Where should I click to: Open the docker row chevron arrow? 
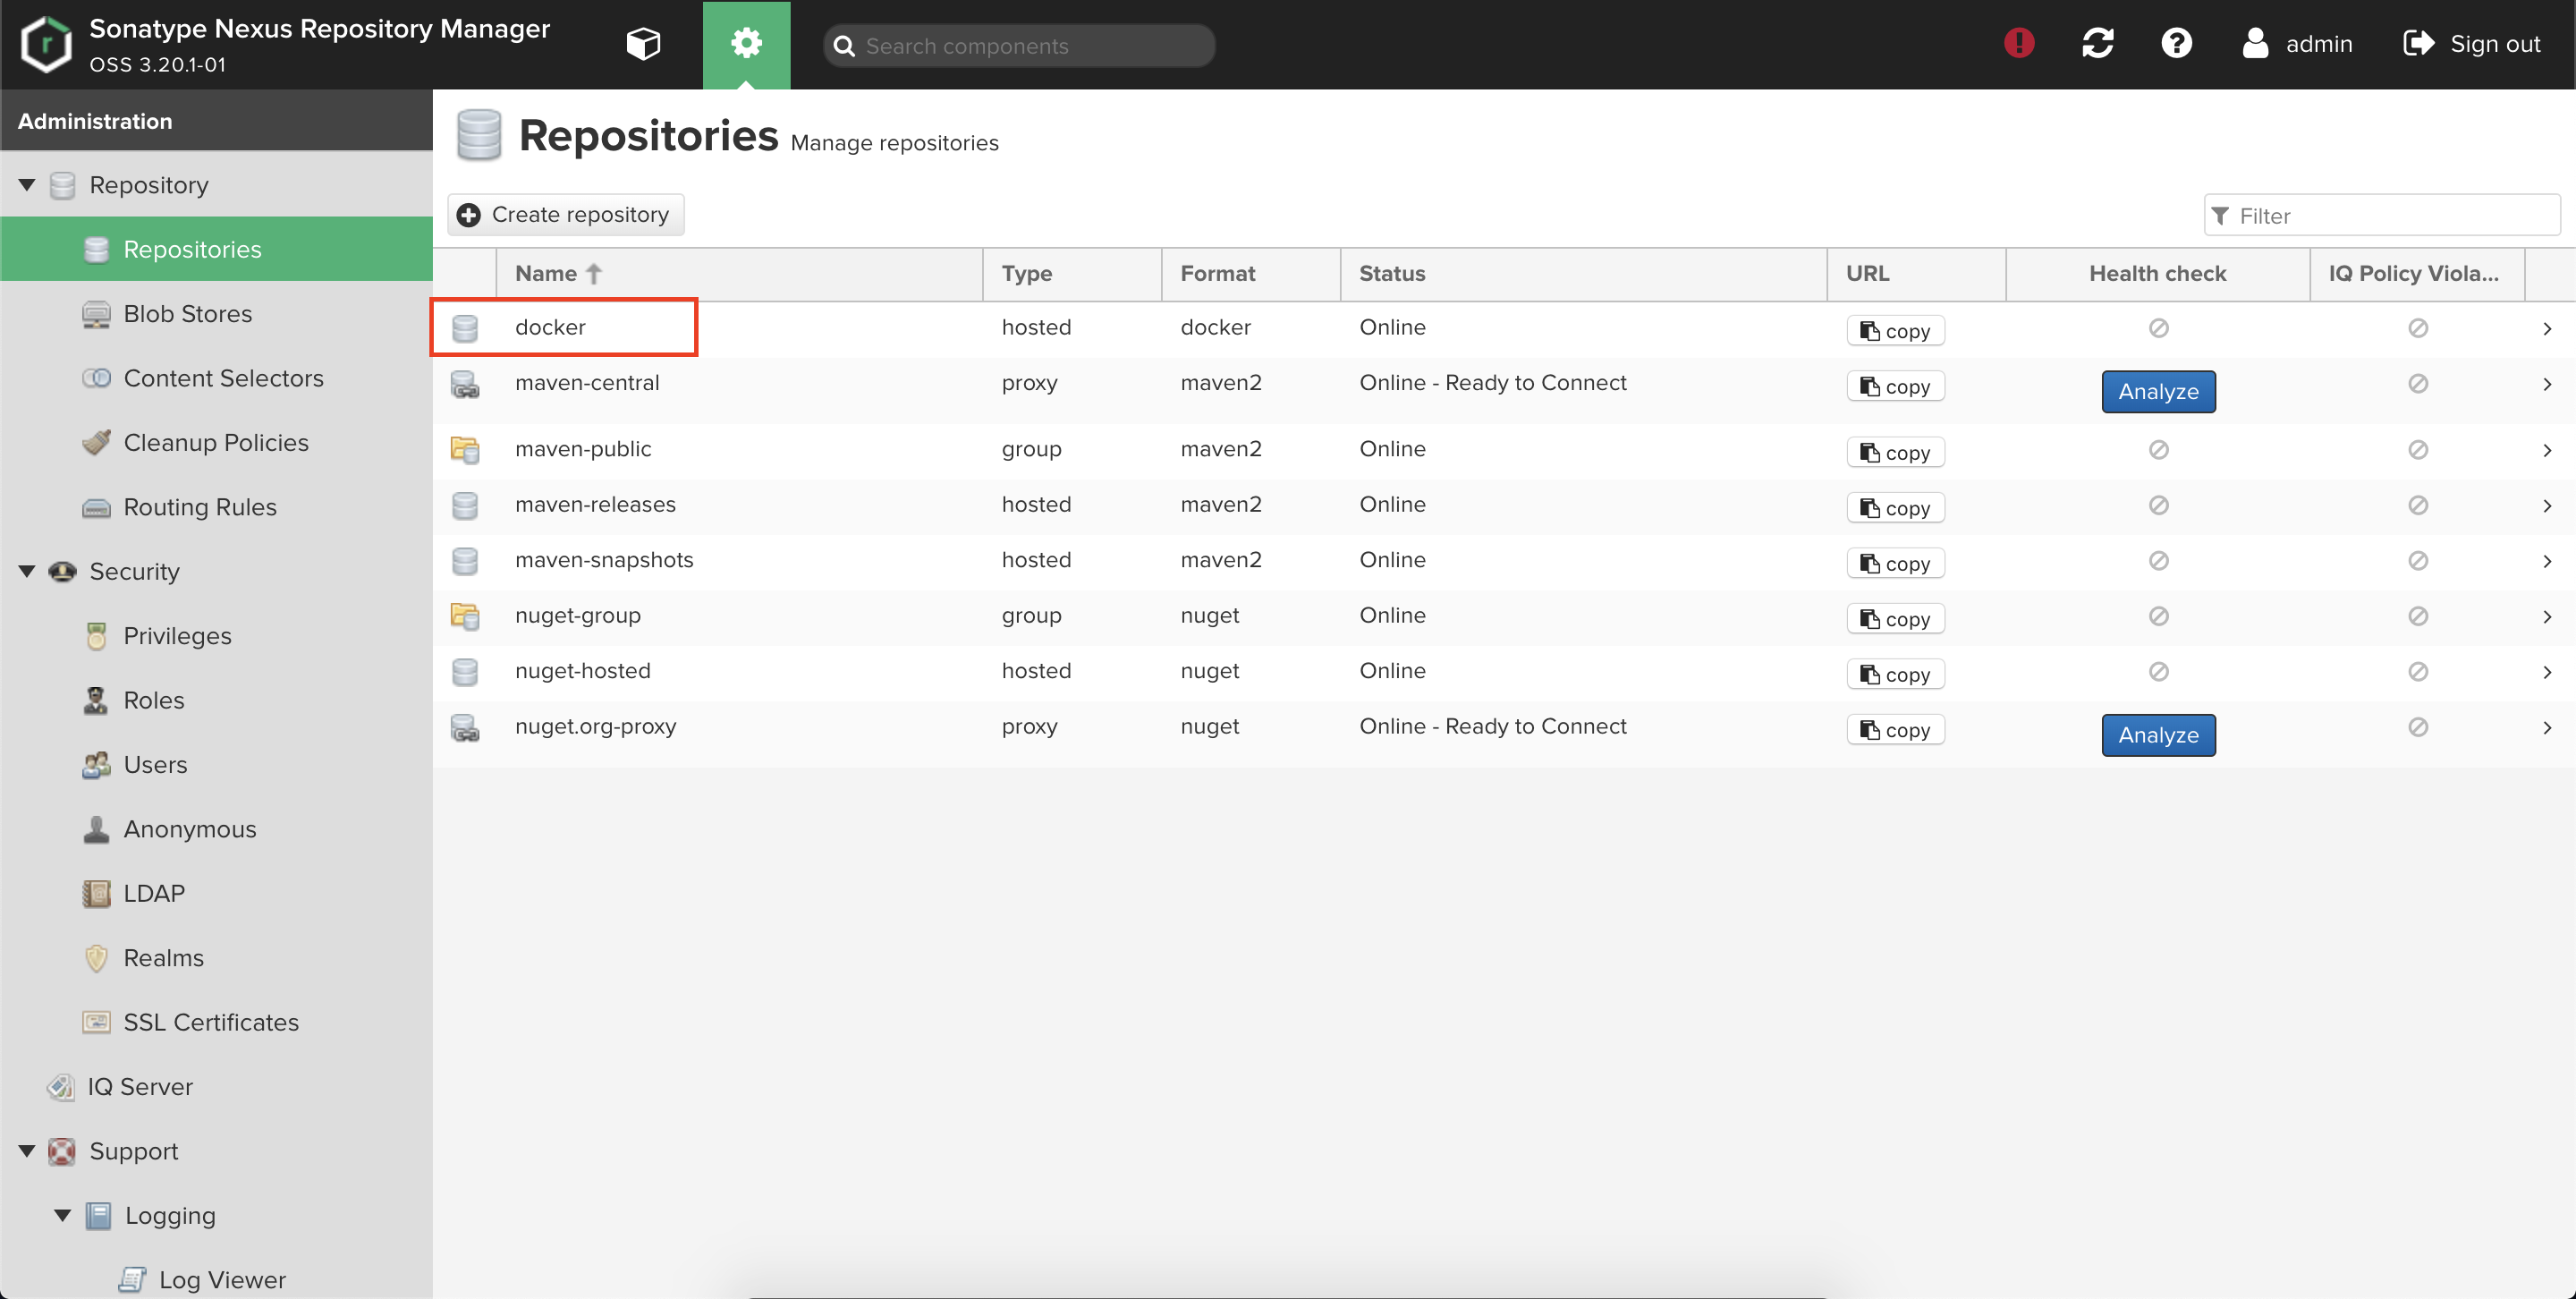click(2546, 329)
